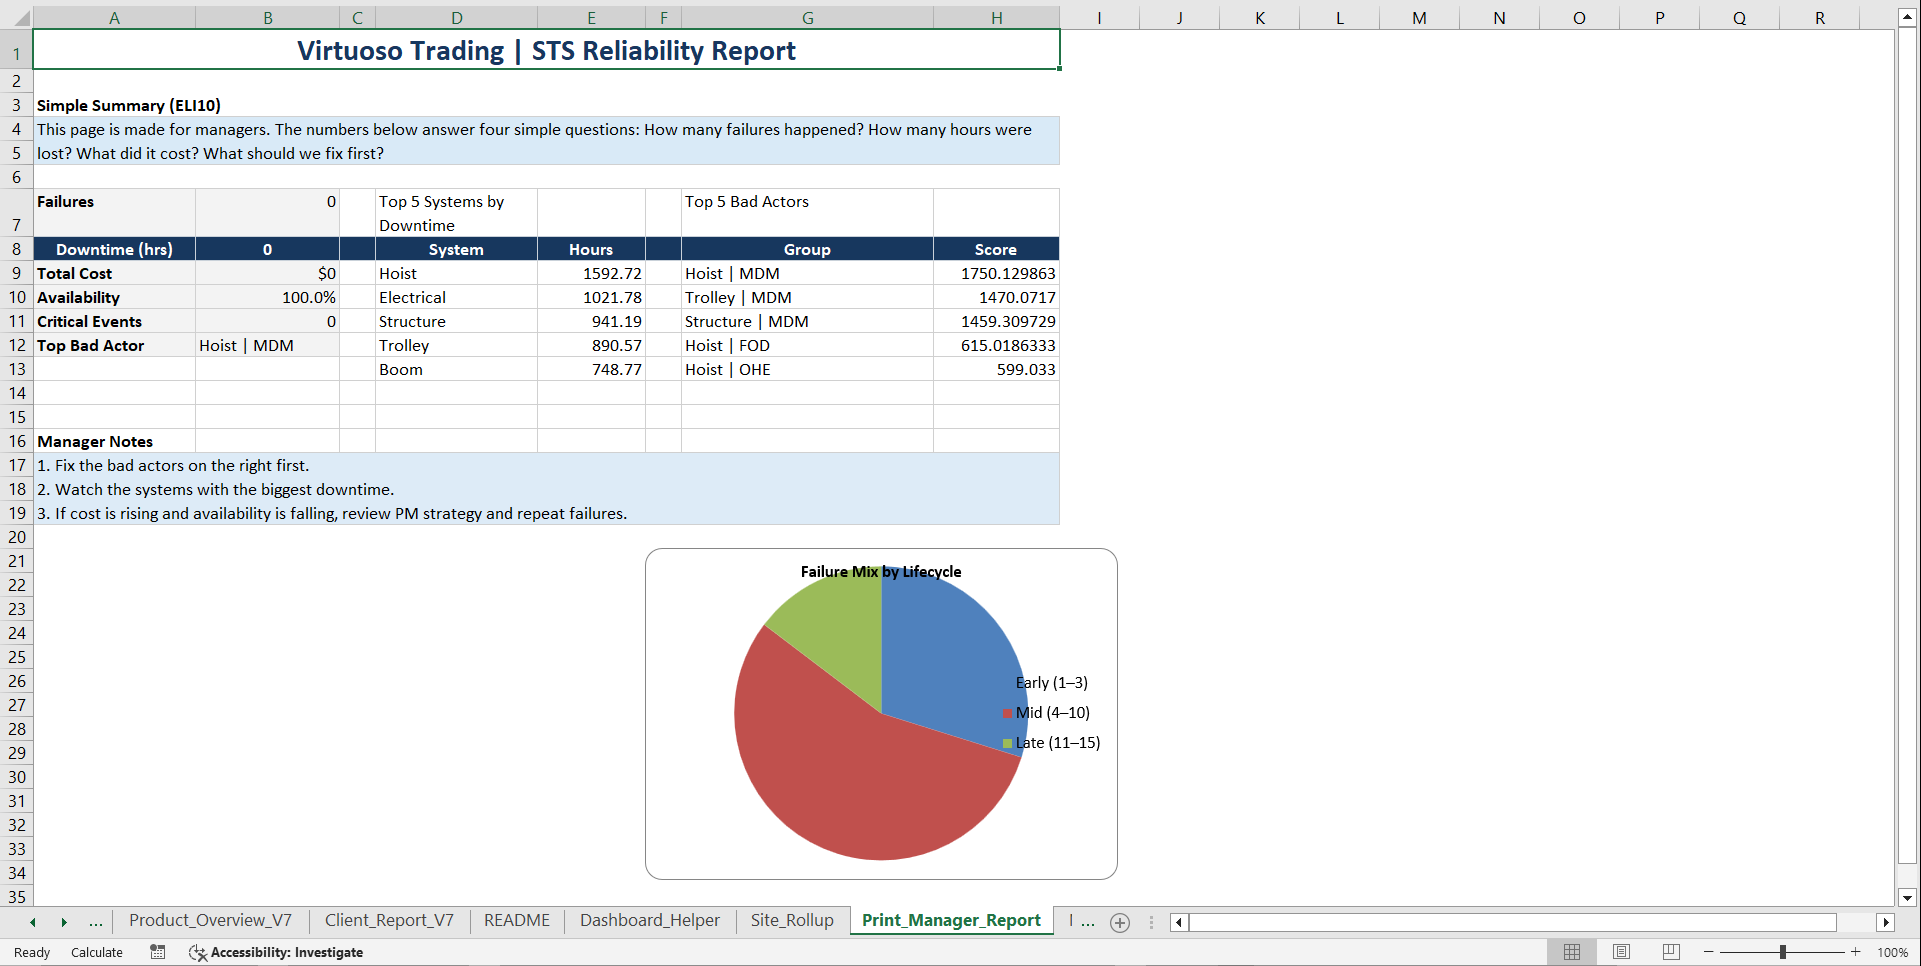Zoom out using the minus control

[1708, 952]
